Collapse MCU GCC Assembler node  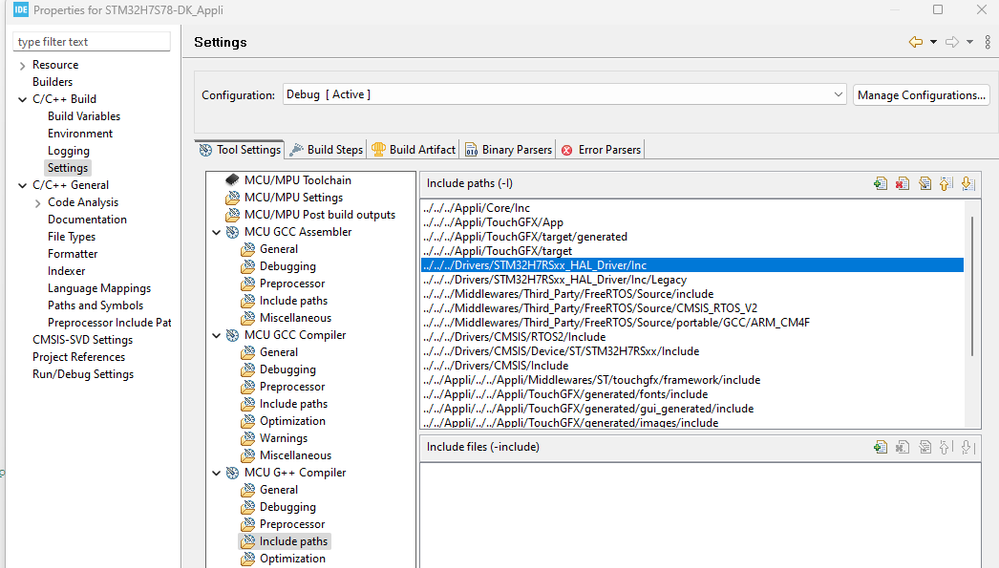coord(217,232)
